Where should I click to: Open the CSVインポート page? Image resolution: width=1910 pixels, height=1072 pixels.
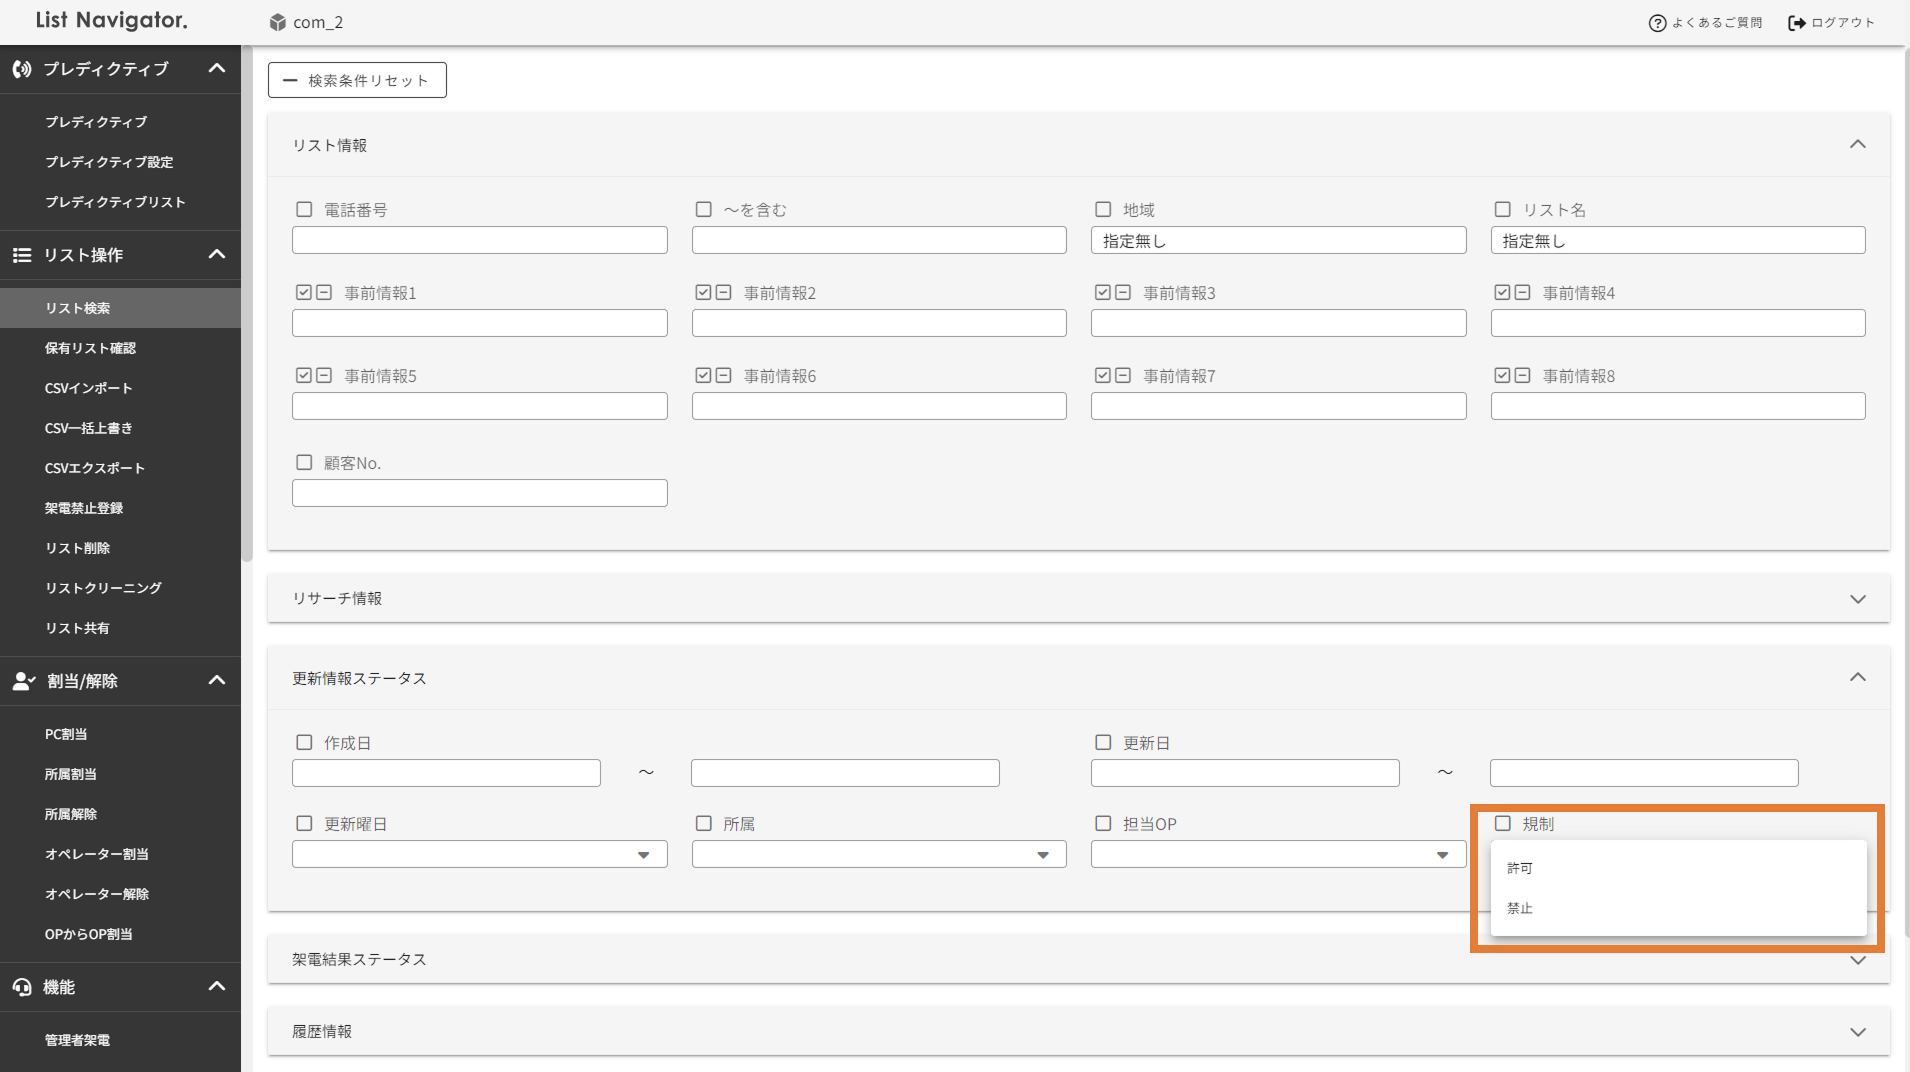pos(88,388)
